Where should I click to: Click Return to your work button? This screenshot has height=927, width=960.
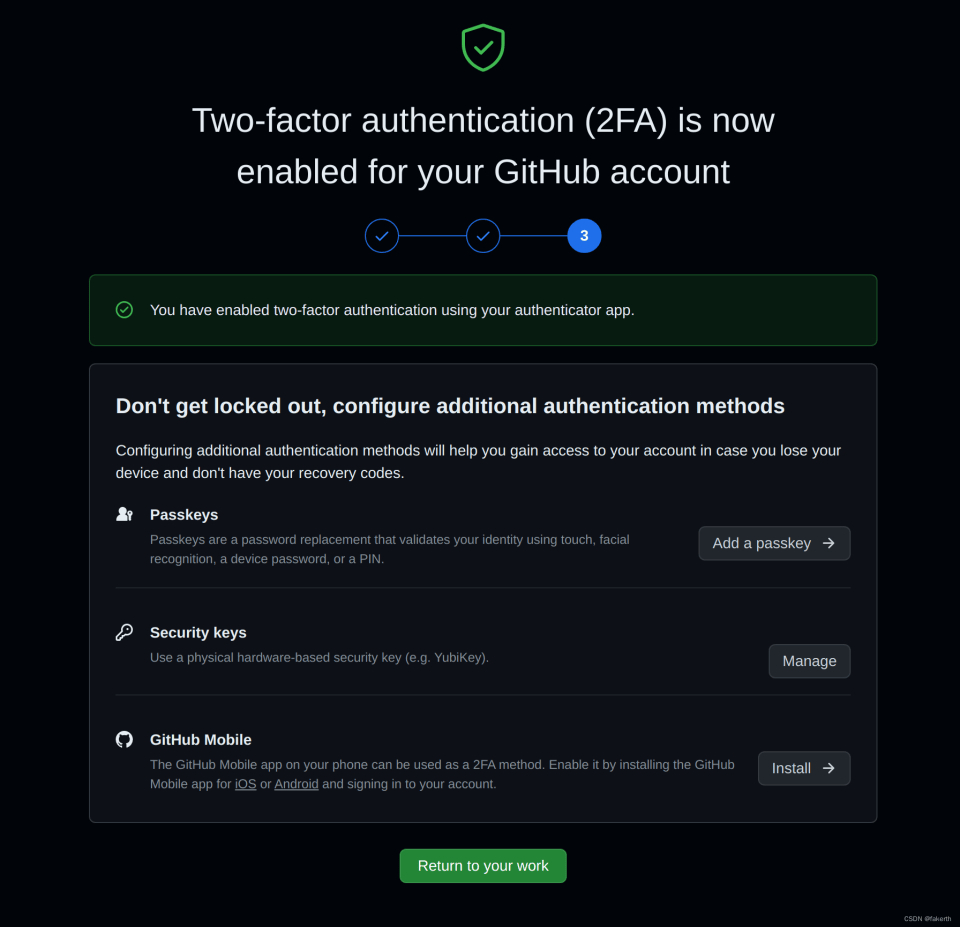coord(483,866)
